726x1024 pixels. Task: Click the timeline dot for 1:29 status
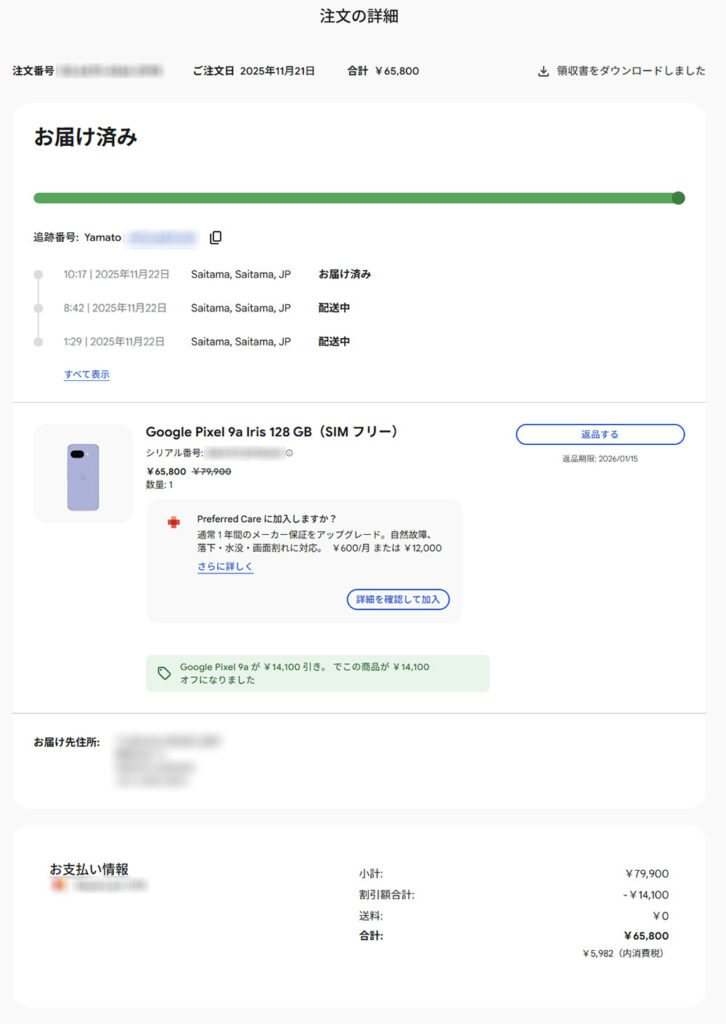(x=38, y=342)
